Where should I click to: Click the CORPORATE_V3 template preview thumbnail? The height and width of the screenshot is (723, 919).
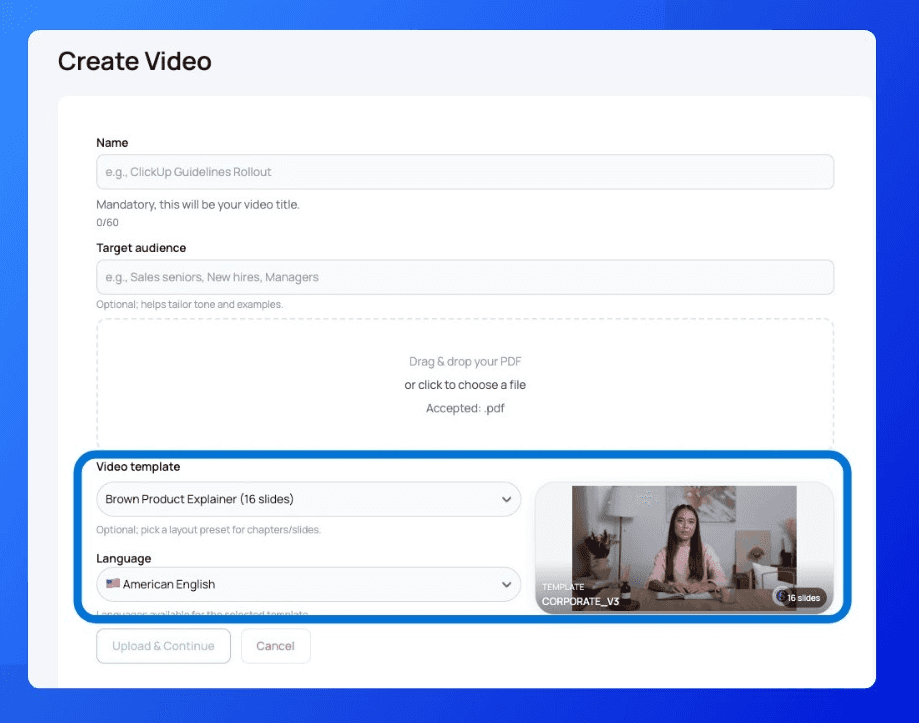pyautogui.click(x=684, y=548)
